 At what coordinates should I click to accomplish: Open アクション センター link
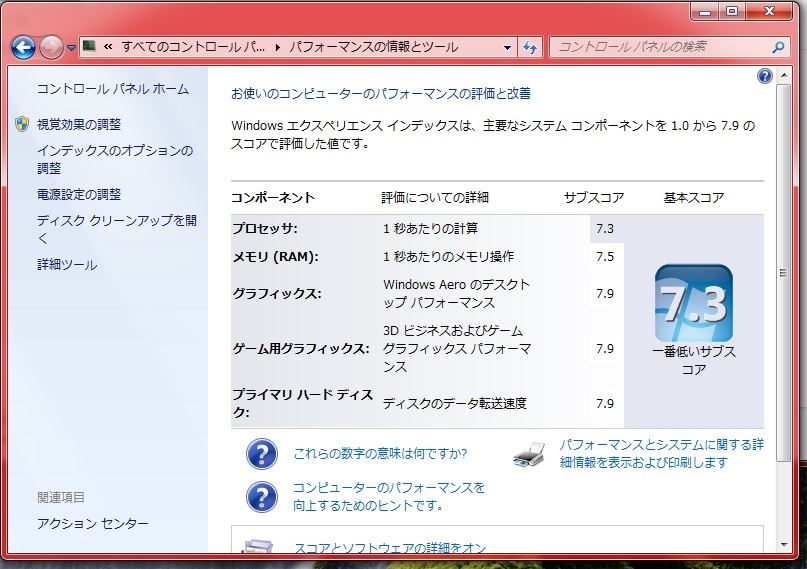click(x=93, y=524)
